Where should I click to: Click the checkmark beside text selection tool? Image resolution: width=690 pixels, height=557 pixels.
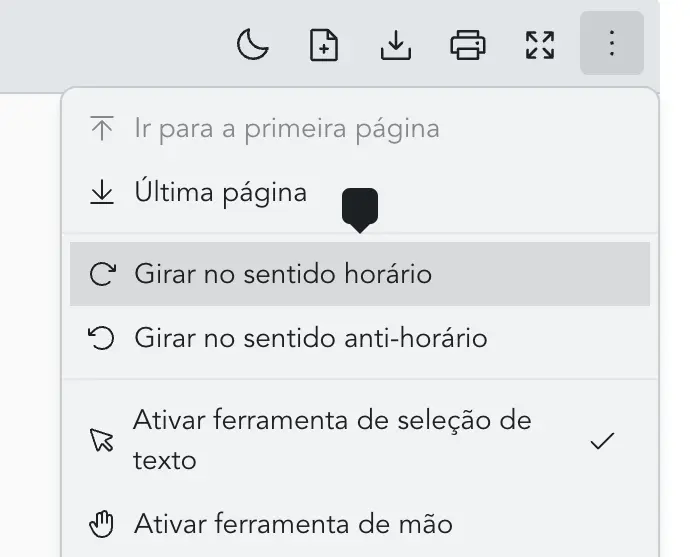[602, 441]
